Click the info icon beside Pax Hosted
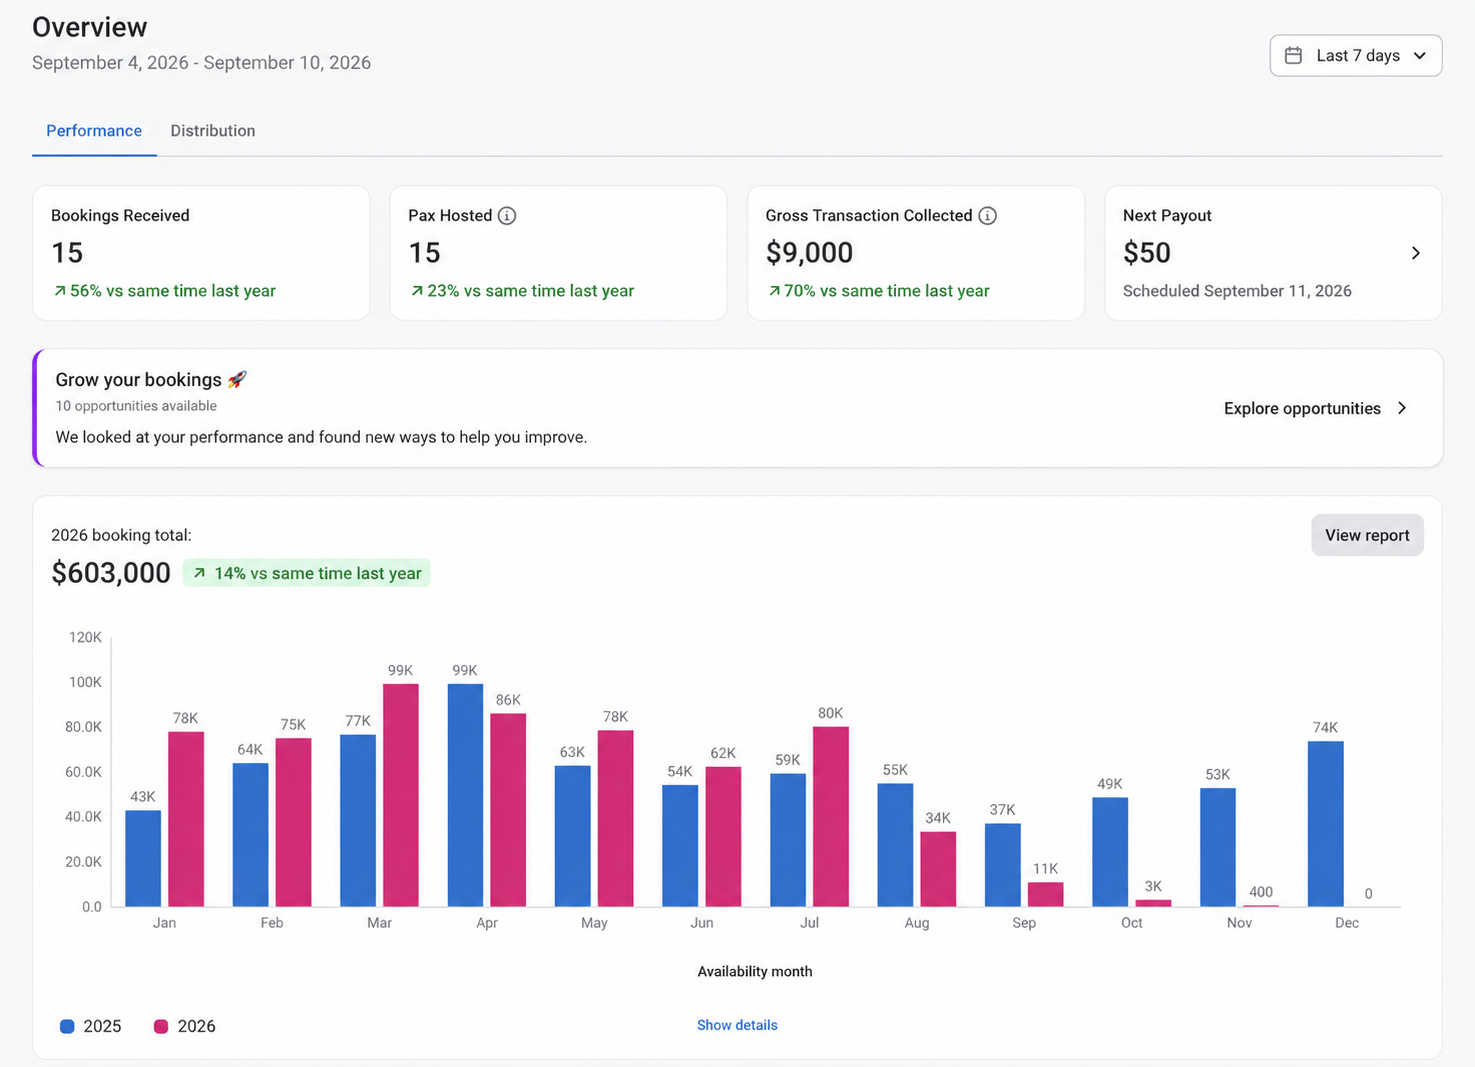The width and height of the screenshot is (1475, 1067). click(x=507, y=216)
